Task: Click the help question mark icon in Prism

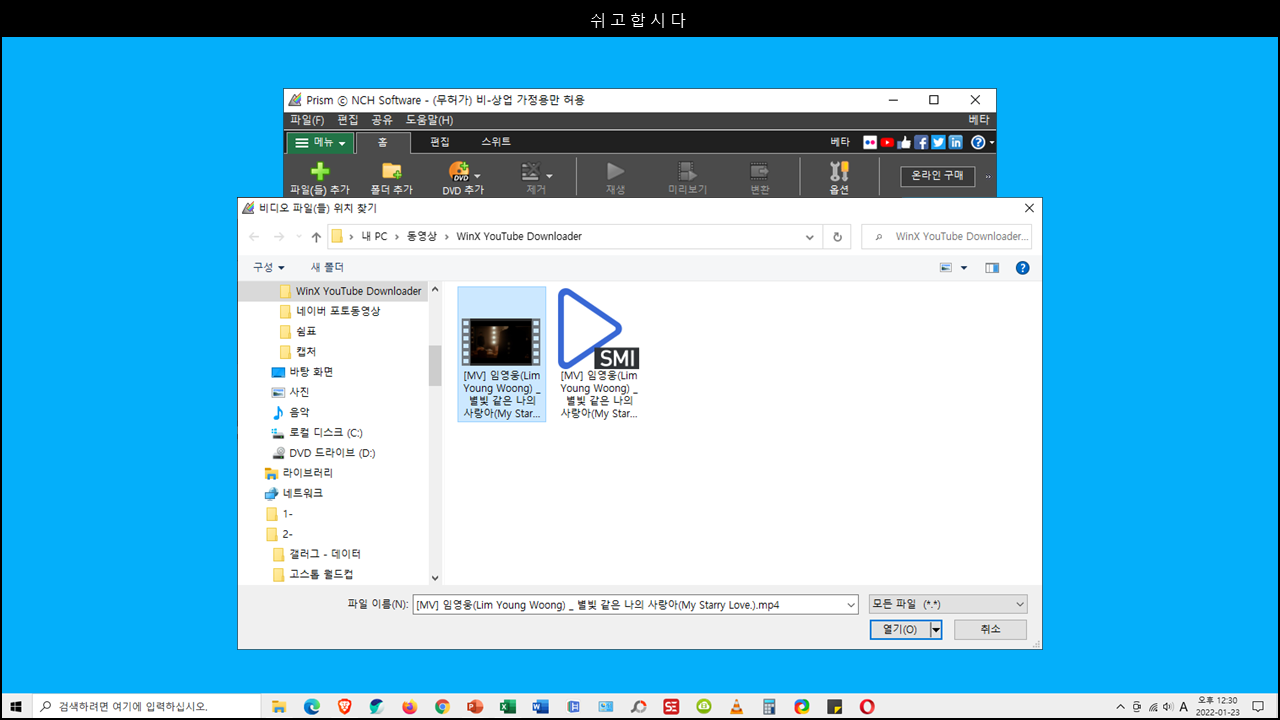Action: [x=978, y=143]
